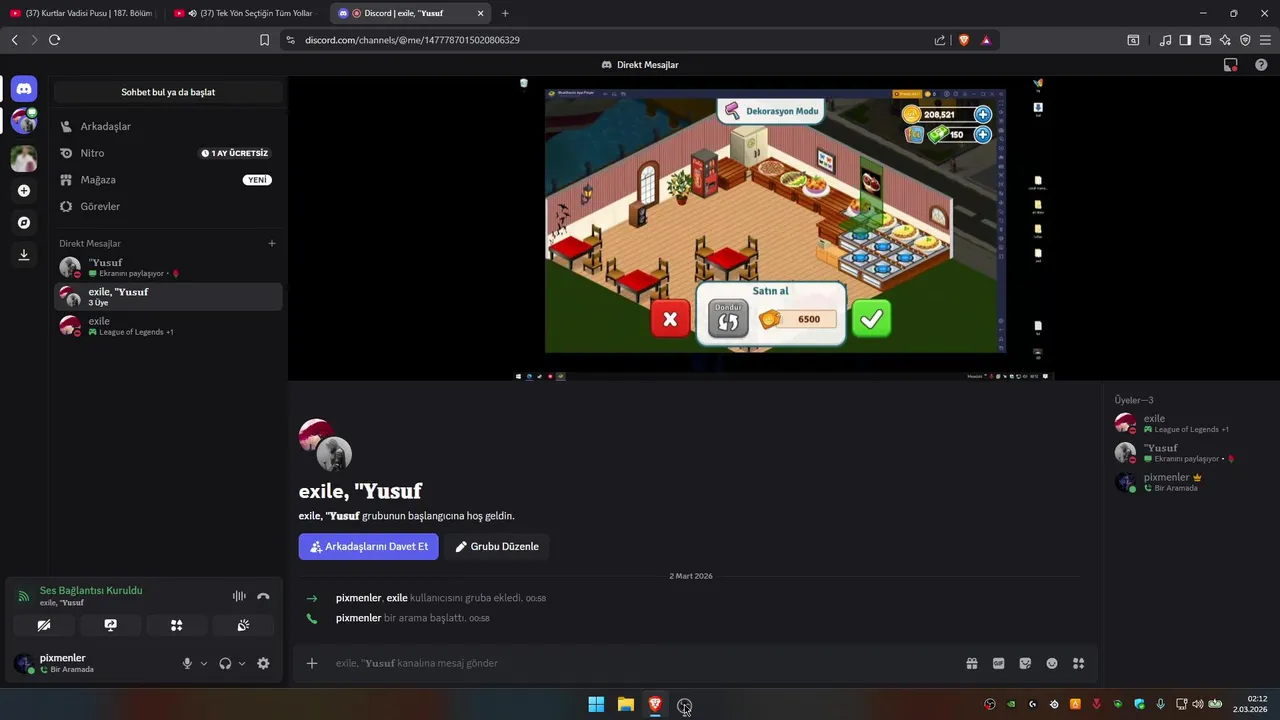The image size is (1280, 720).
Task: Open a new browser tab
Action: coord(505,13)
